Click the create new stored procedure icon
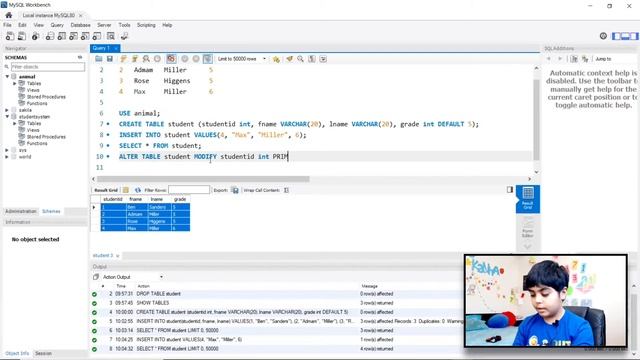The height and width of the screenshot is (360, 640). point(85,36)
